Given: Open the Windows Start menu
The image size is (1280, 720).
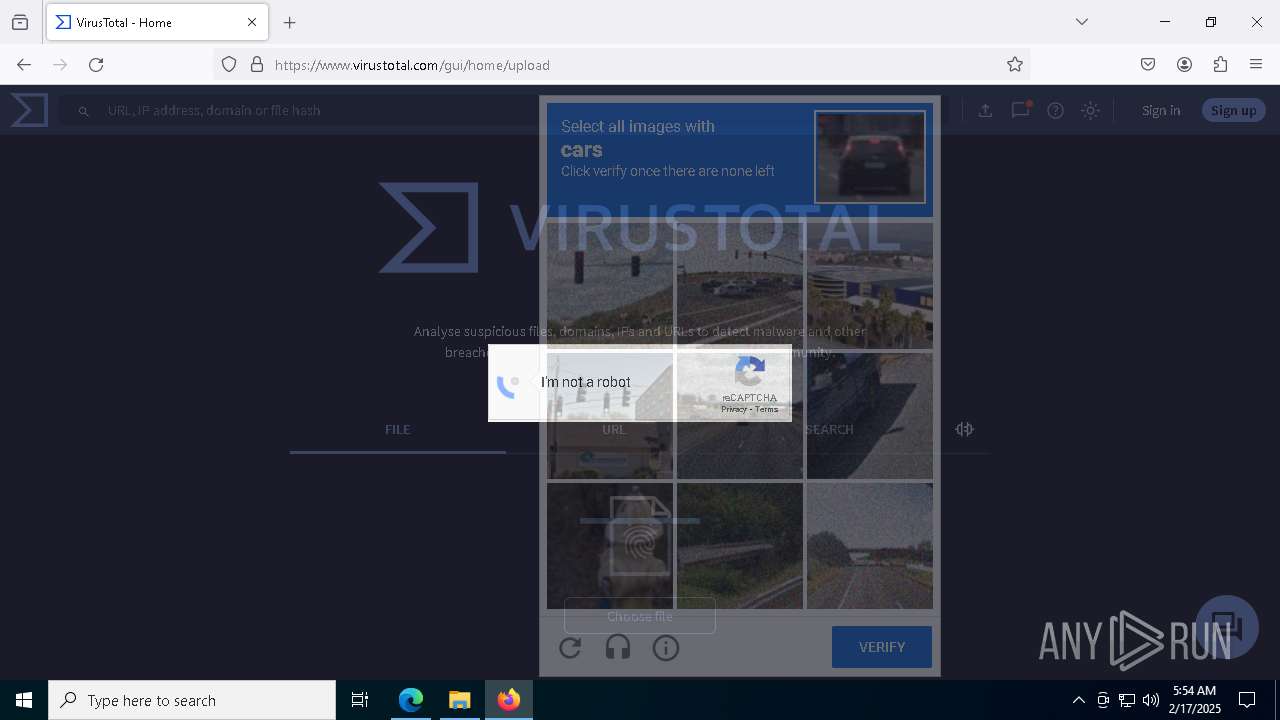Looking at the screenshot, I should 24,700.
